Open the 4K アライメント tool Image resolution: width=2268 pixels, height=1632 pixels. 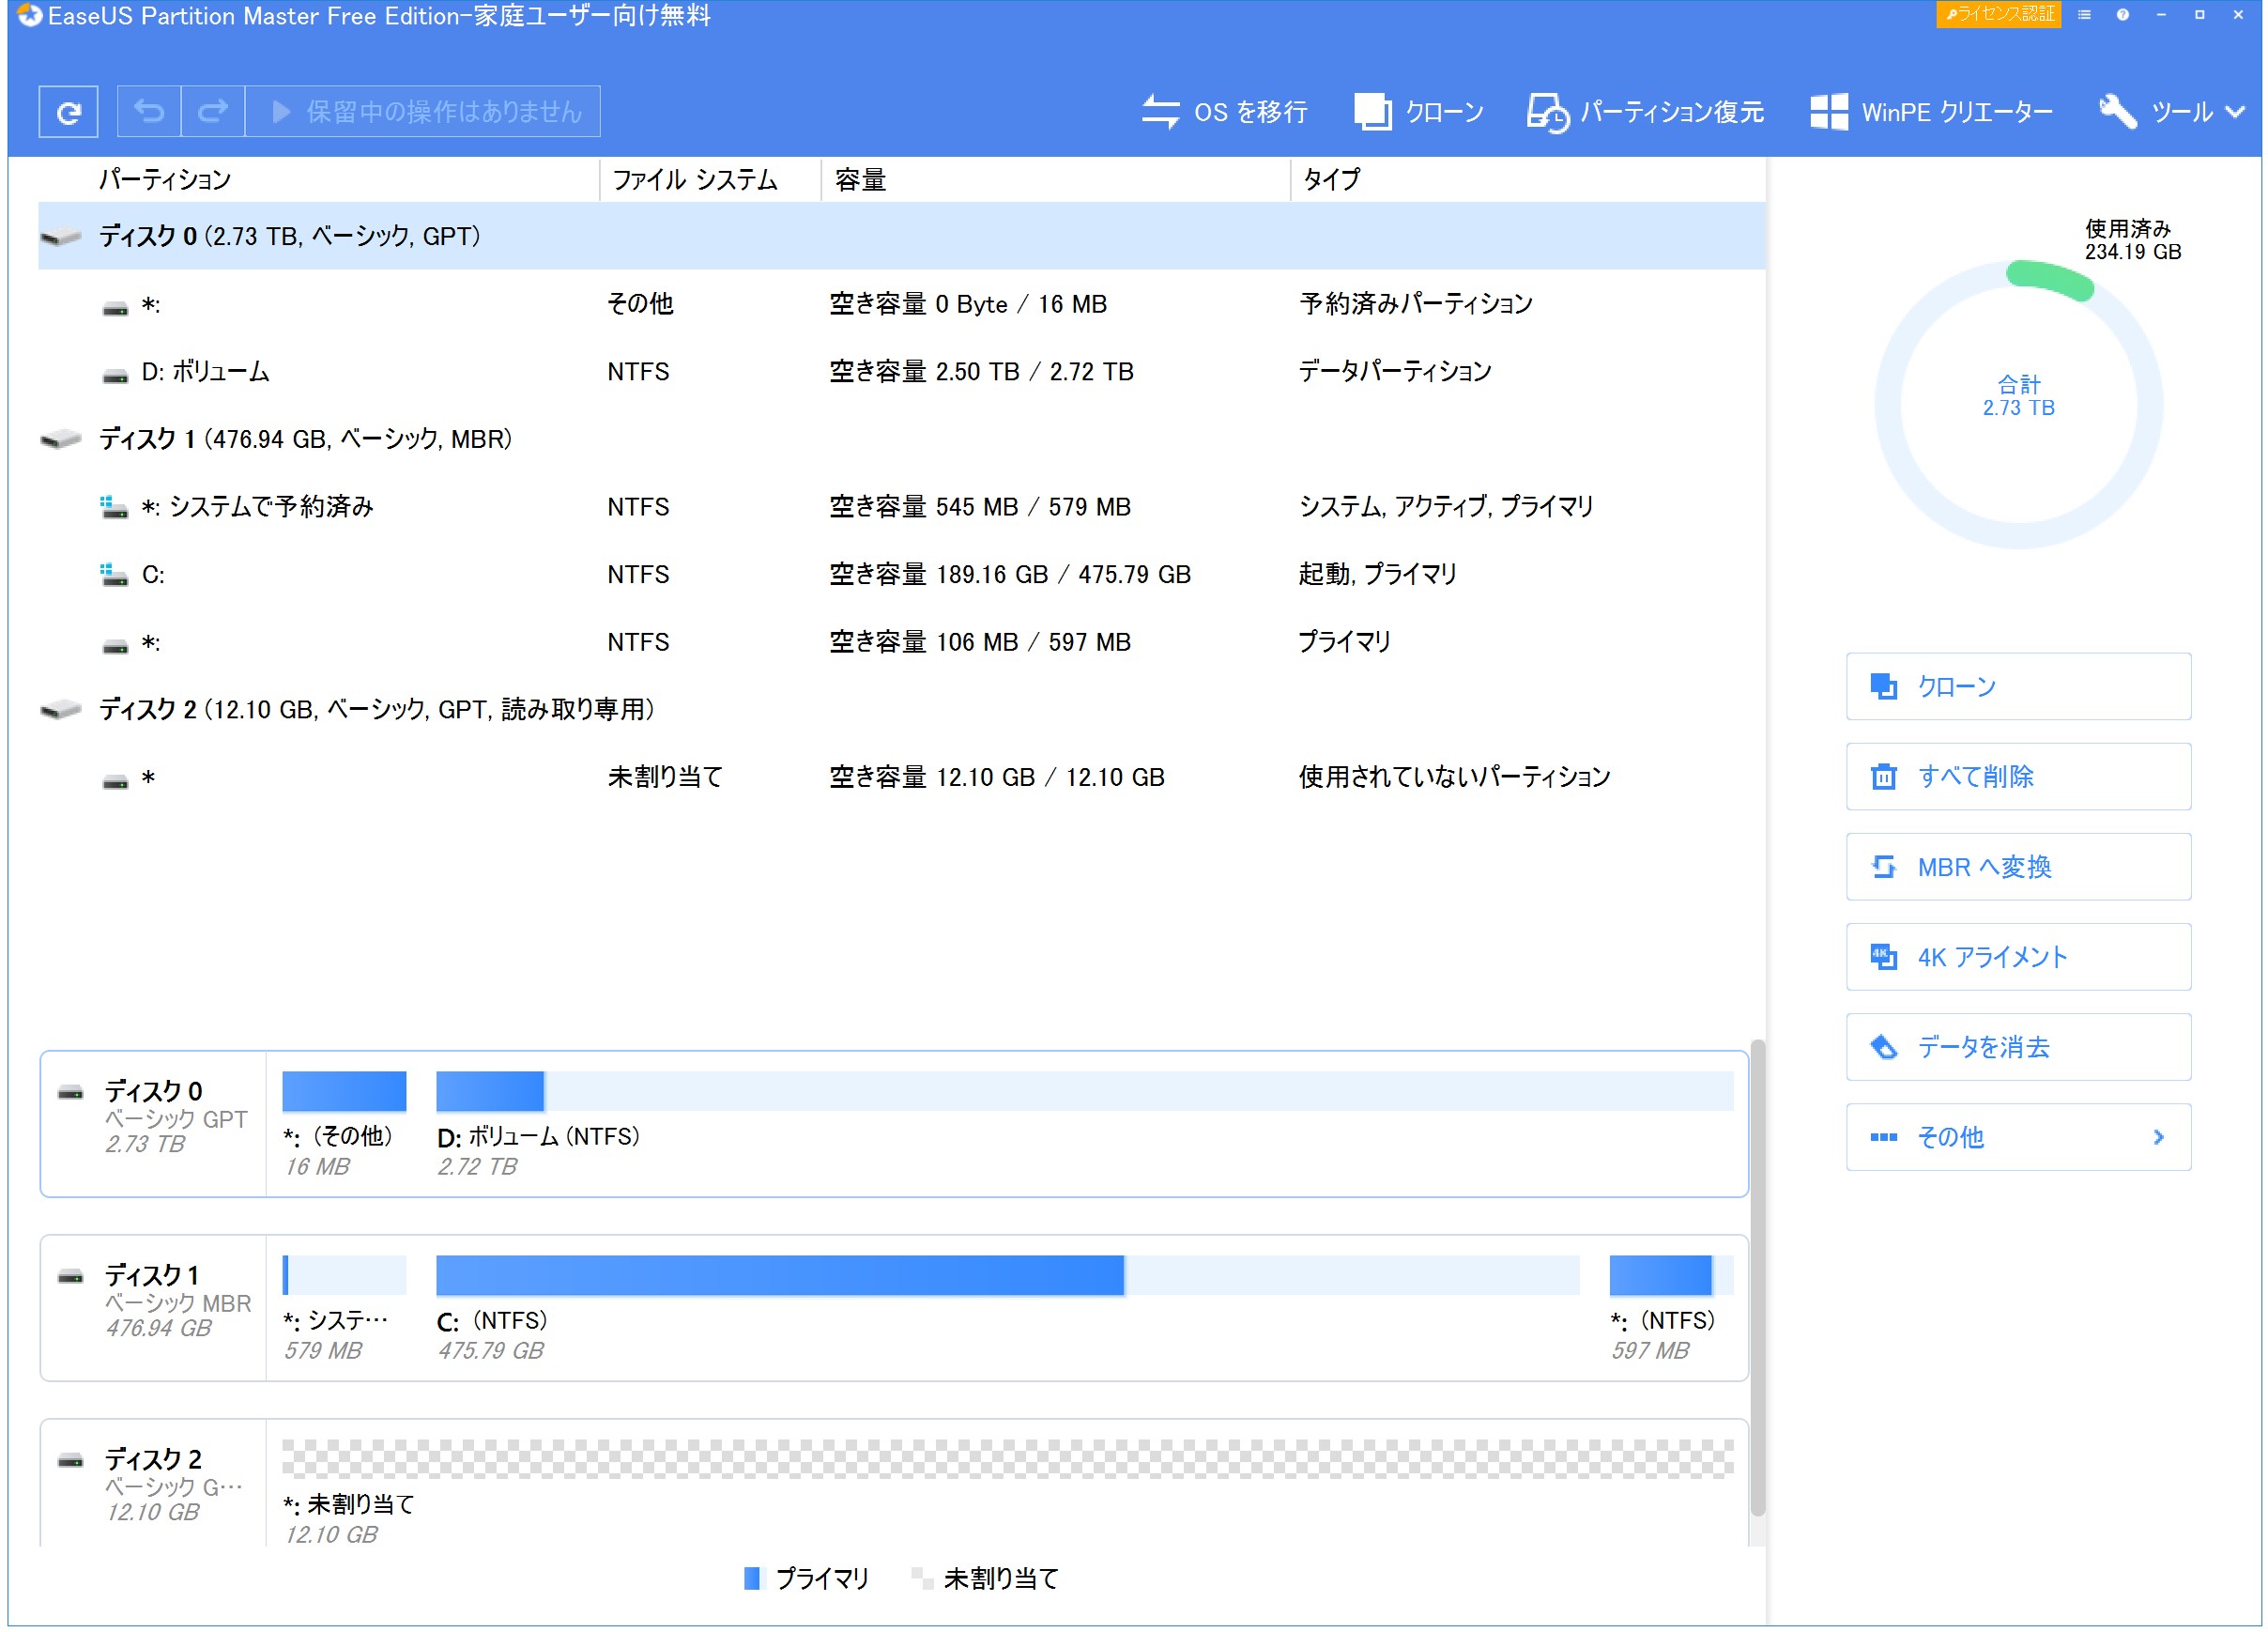2017,957
